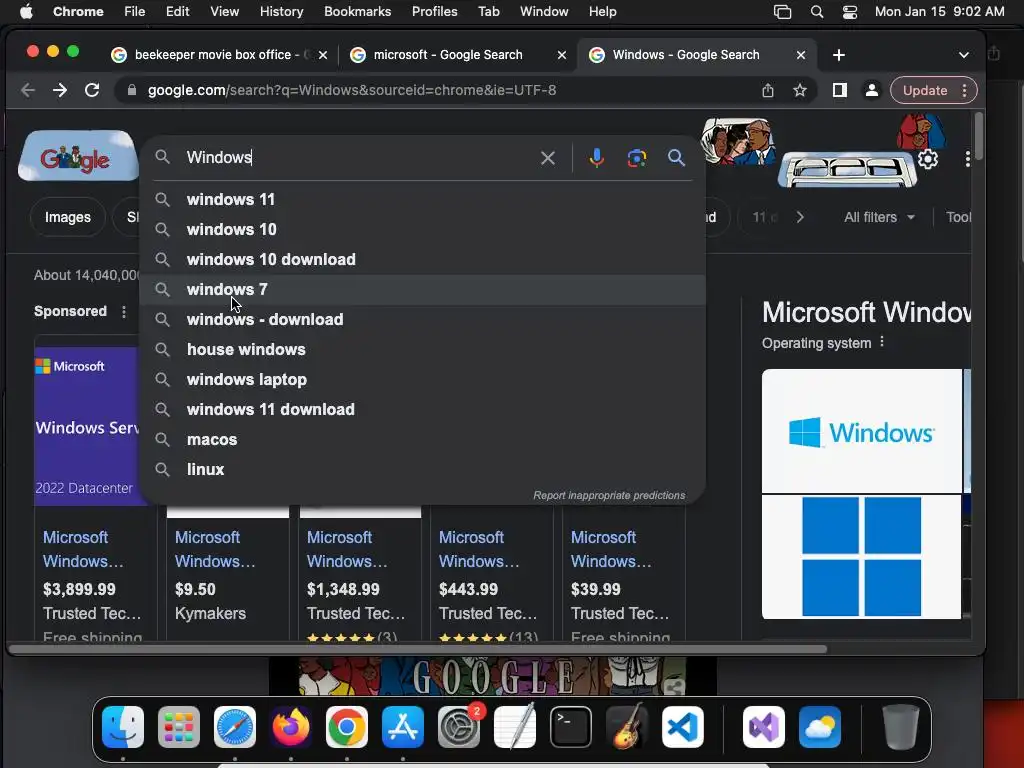
Task: Click Report inappropriate predictions link
Action: coord(609,496)
